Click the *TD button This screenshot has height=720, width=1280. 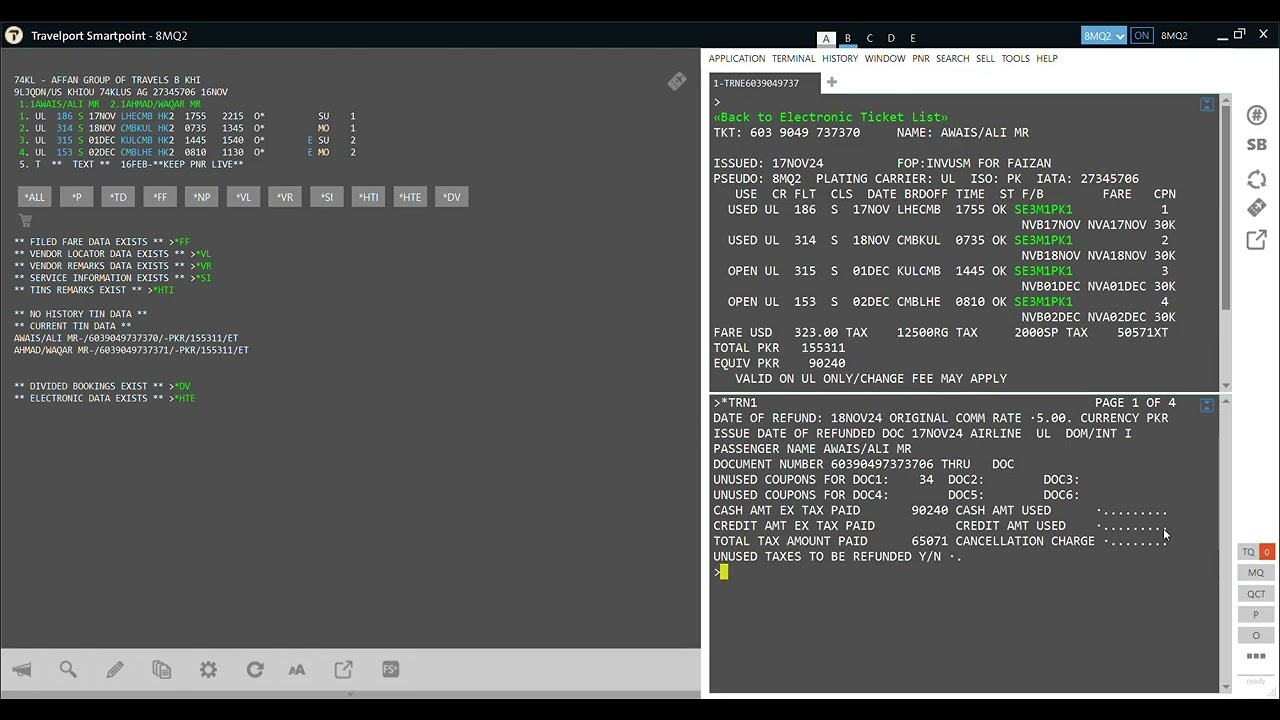[118, 197]
